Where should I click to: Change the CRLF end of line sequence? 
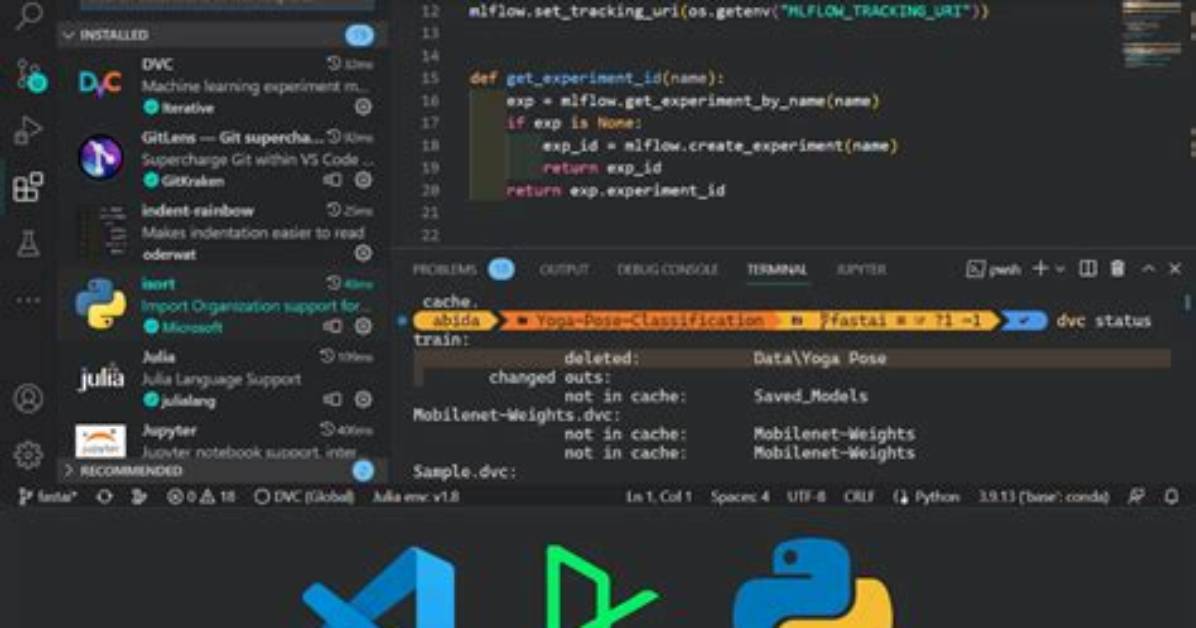click(x=859, y=497)
